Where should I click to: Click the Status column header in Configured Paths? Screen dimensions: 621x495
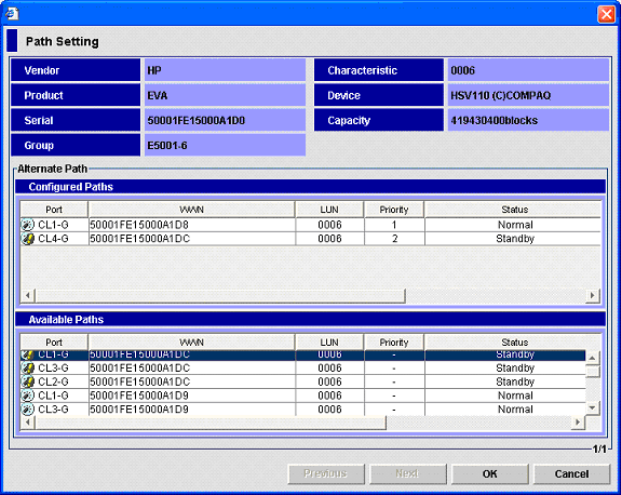pyautogui.click(x=514, y=210)
